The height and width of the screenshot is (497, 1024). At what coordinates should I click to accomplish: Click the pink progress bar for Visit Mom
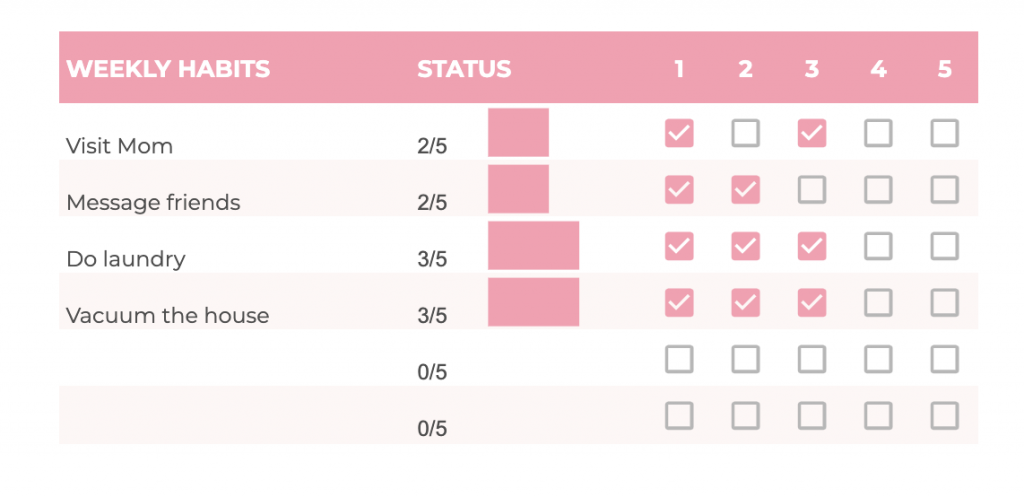point(519,133)
